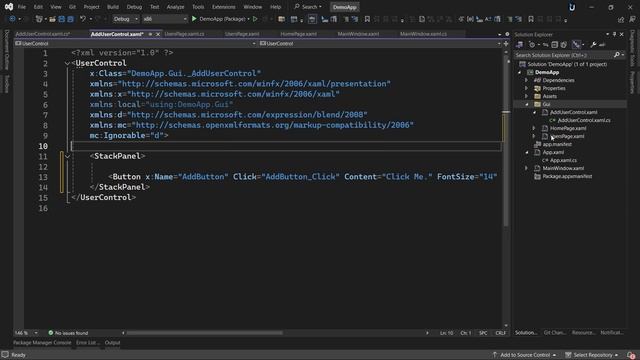The image size is (640, 360).
Task: Collapse the Gui folder node
Action: point(527,104)
